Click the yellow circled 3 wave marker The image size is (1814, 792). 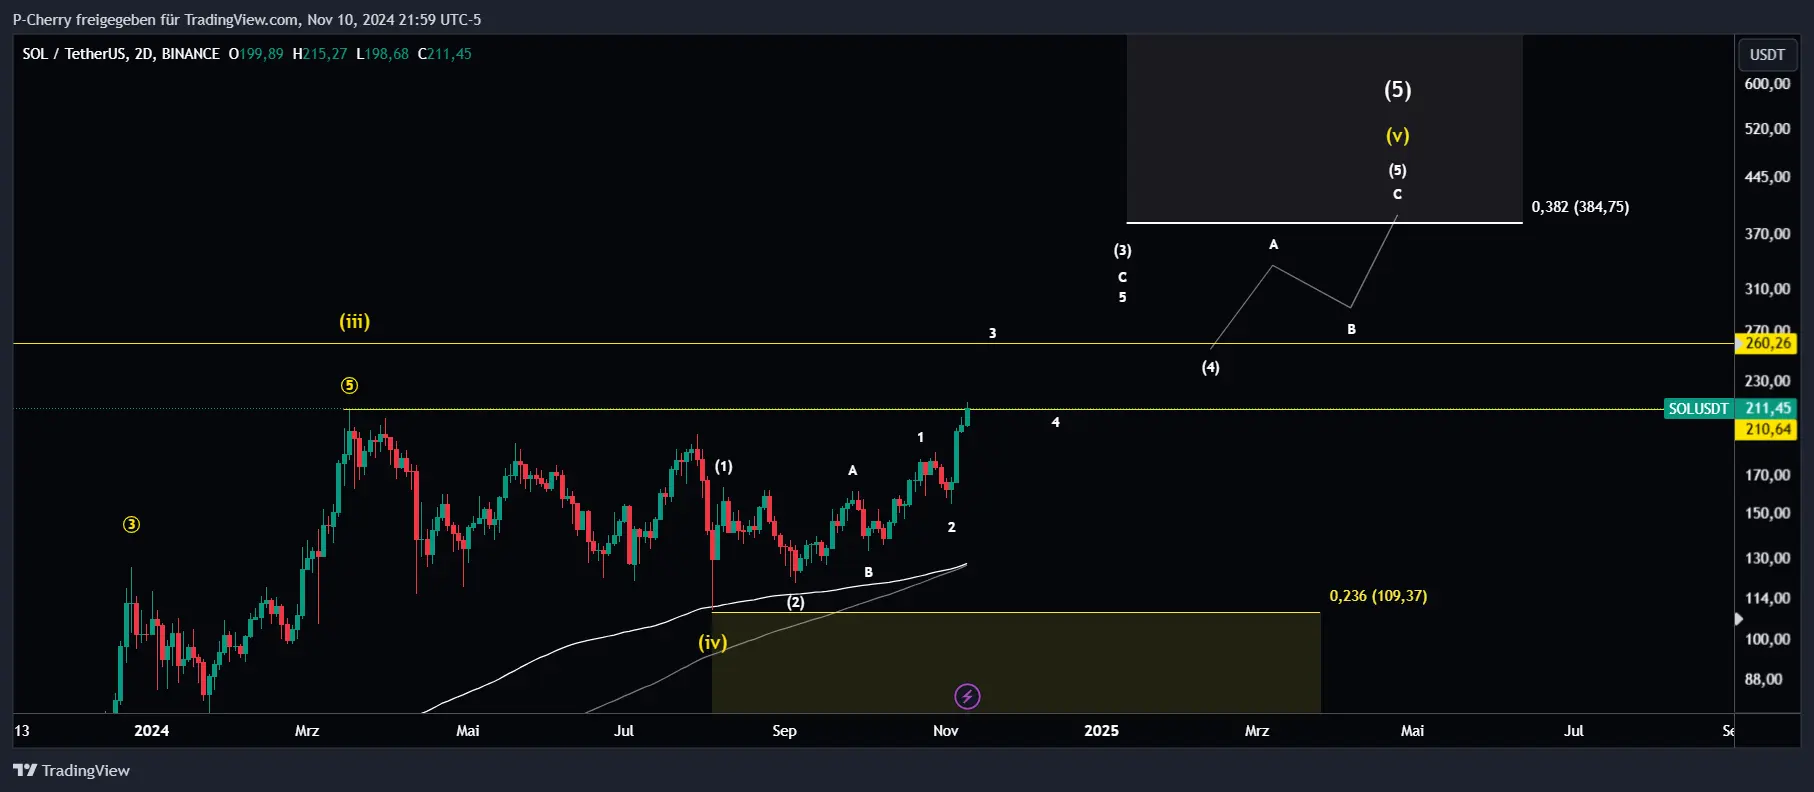click(131, 524)
